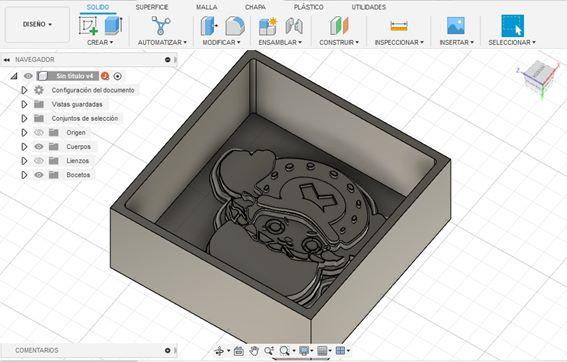The height and width of the screenshot is (362, 567).
Task: Click the Navegador panel options dot
Action: tap(167, 60)
